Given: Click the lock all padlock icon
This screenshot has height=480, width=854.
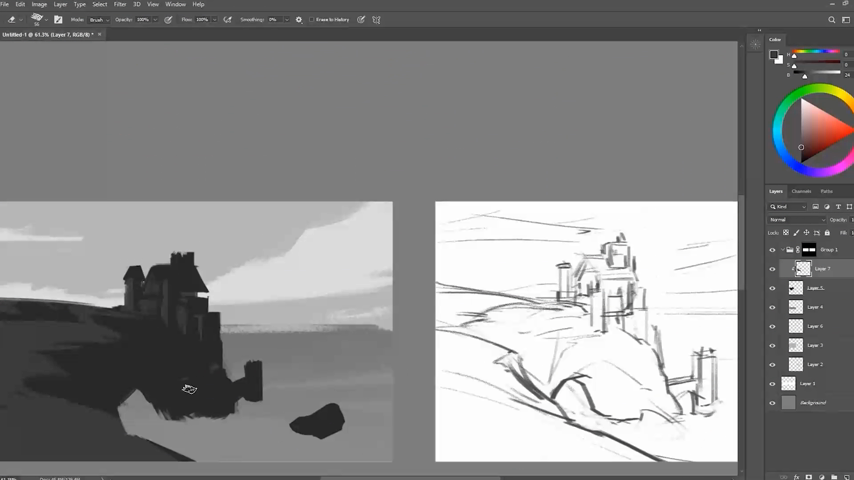Looking at the screenshot, I should [827, 233].
